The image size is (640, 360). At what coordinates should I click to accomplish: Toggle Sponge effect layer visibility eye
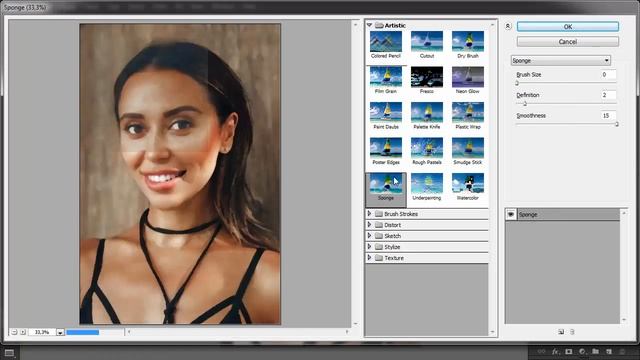[x=511, y=214]
